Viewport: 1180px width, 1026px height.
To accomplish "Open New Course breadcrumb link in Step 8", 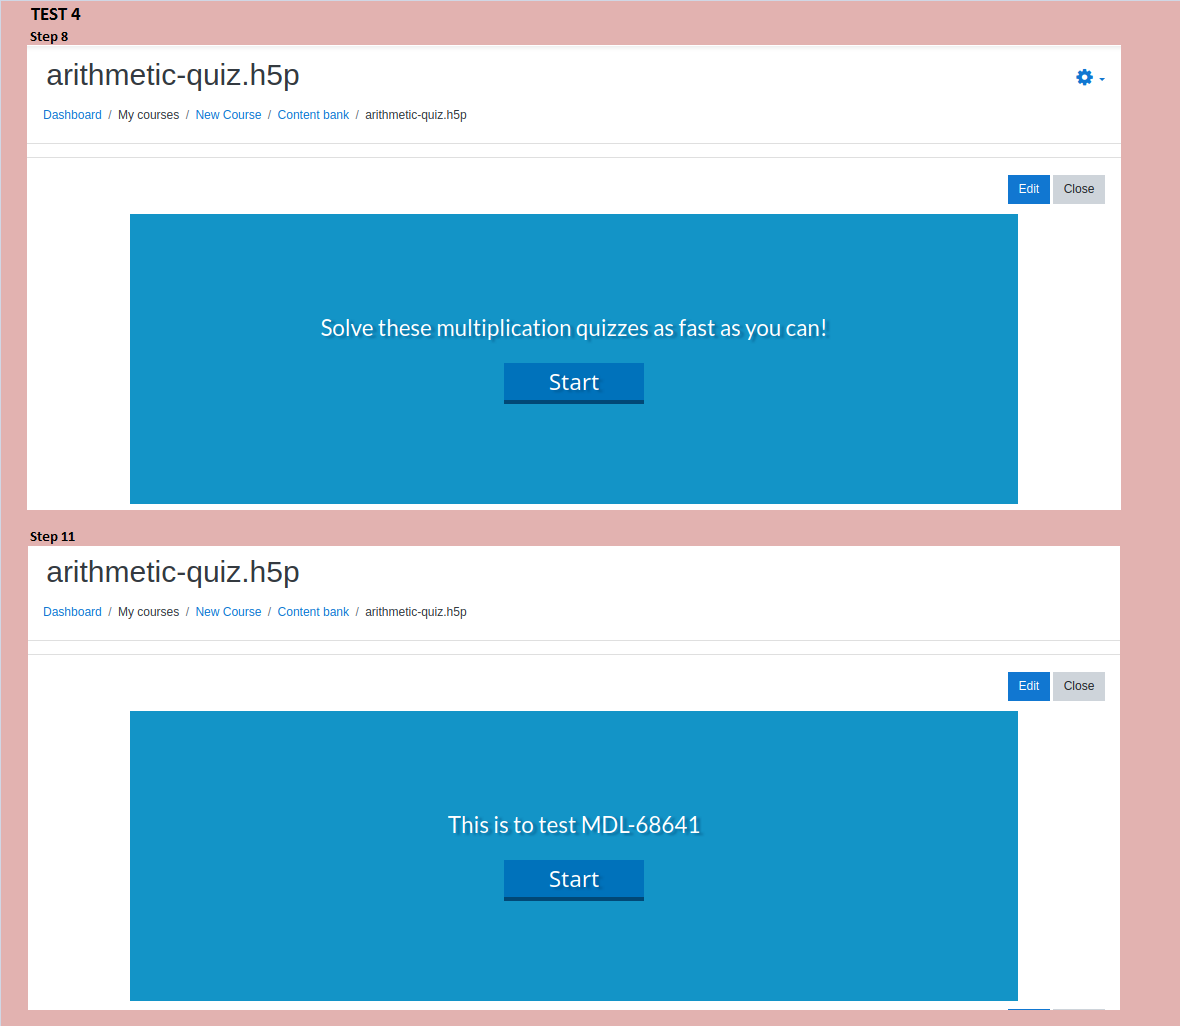I will [x=228, y=115].
